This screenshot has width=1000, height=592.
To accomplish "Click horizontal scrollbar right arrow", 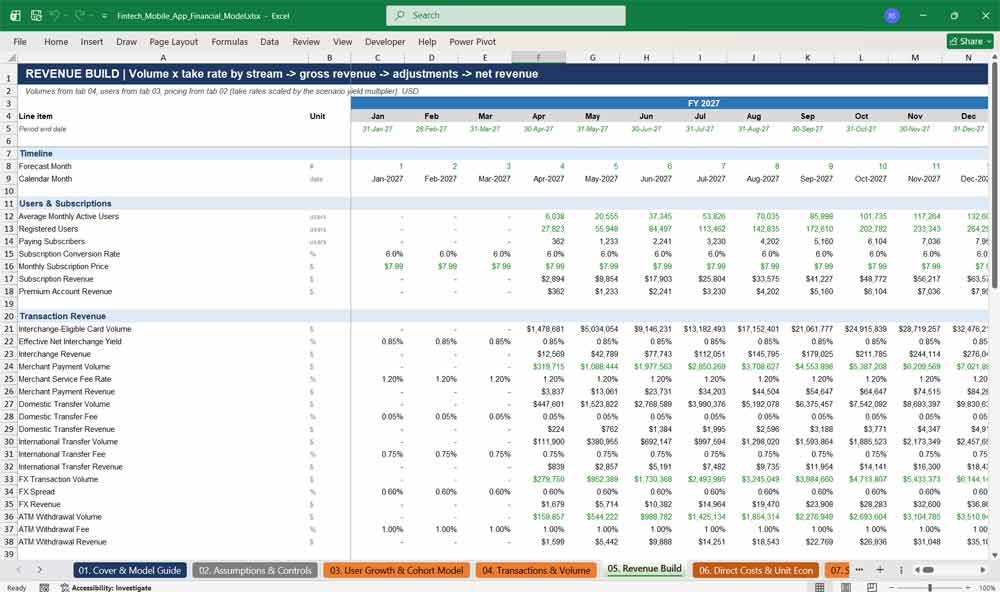I will [983, 570].
